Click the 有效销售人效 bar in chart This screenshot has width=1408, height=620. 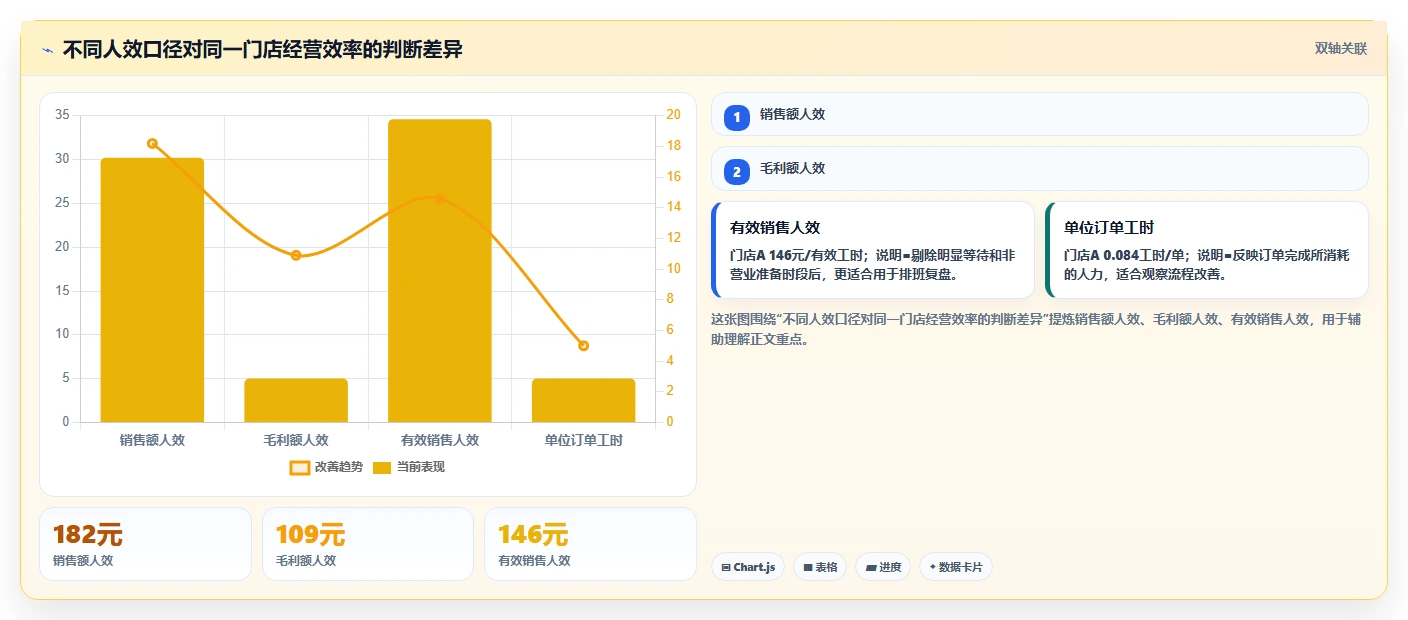click(x=440, y=270)
